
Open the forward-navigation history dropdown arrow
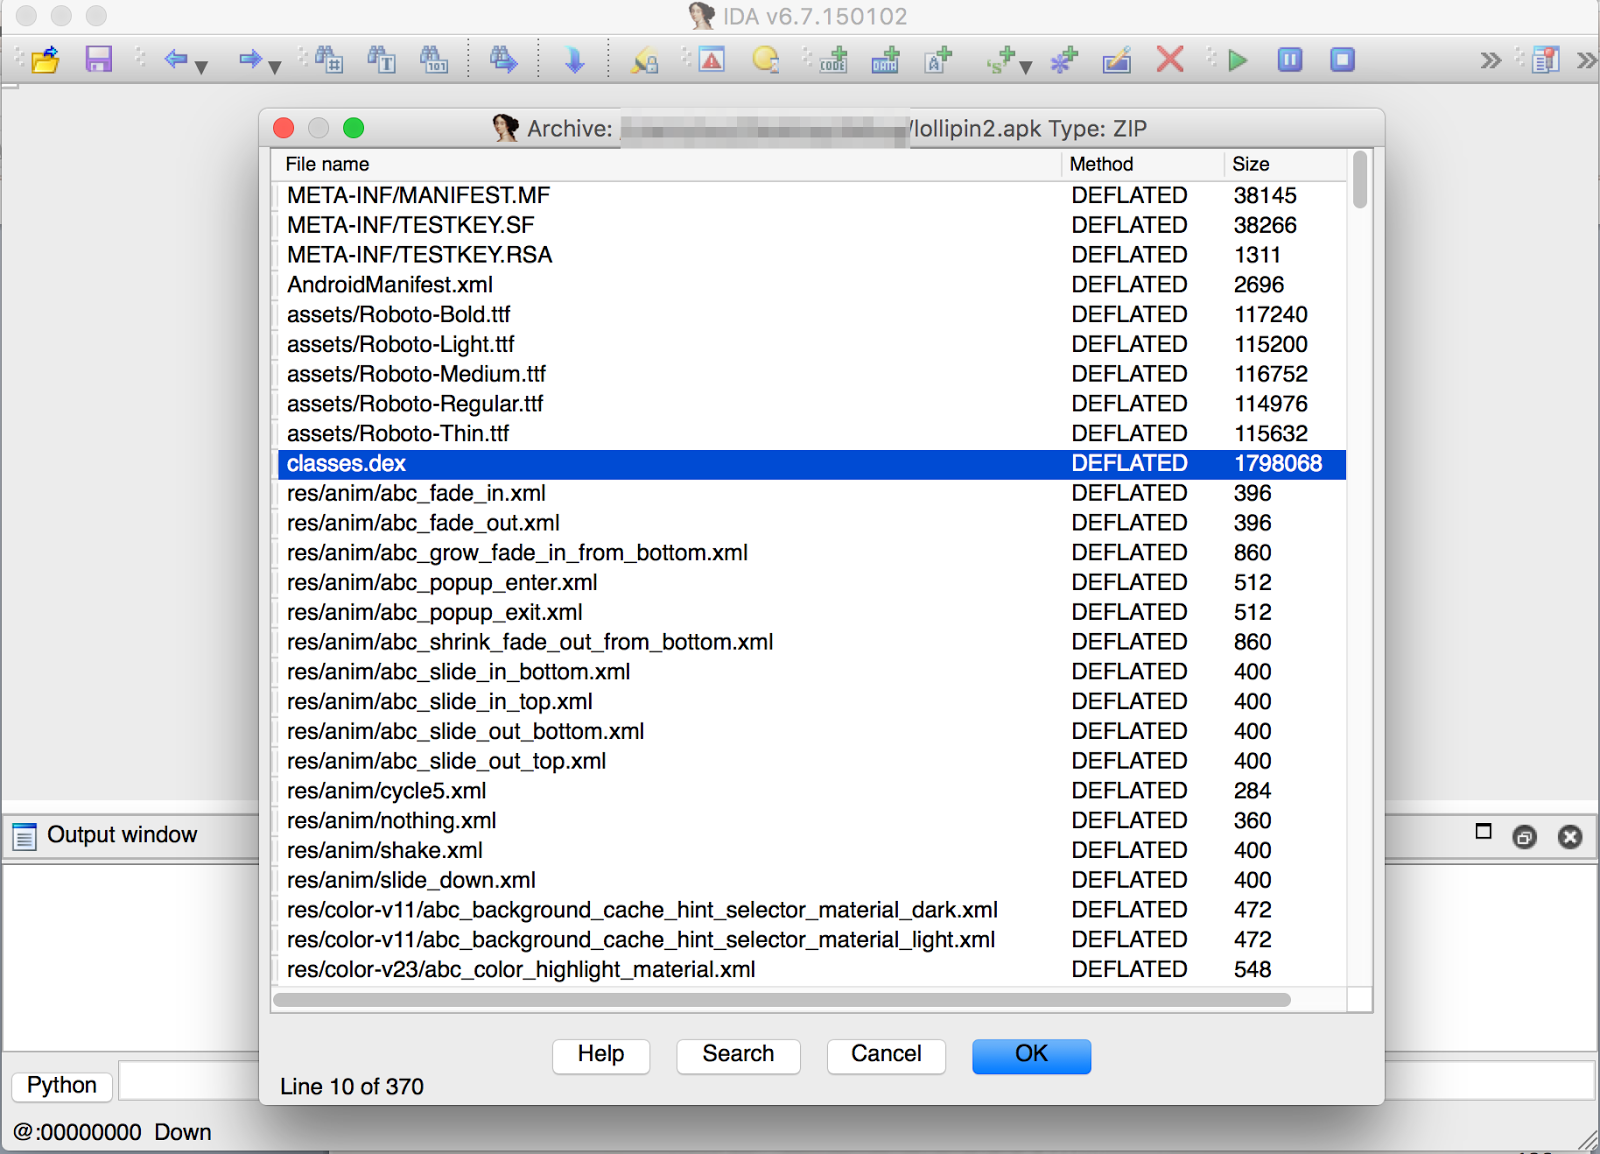275,67
